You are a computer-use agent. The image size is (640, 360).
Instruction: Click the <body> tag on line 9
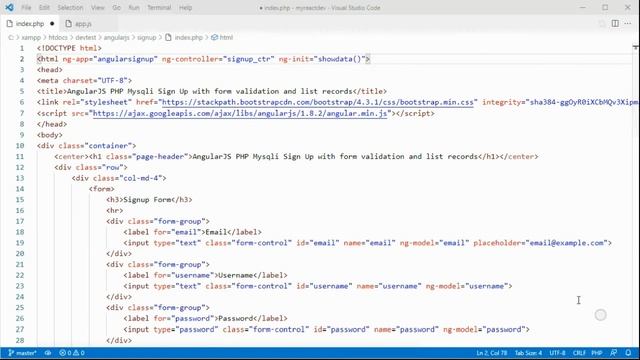coord(50,135)
